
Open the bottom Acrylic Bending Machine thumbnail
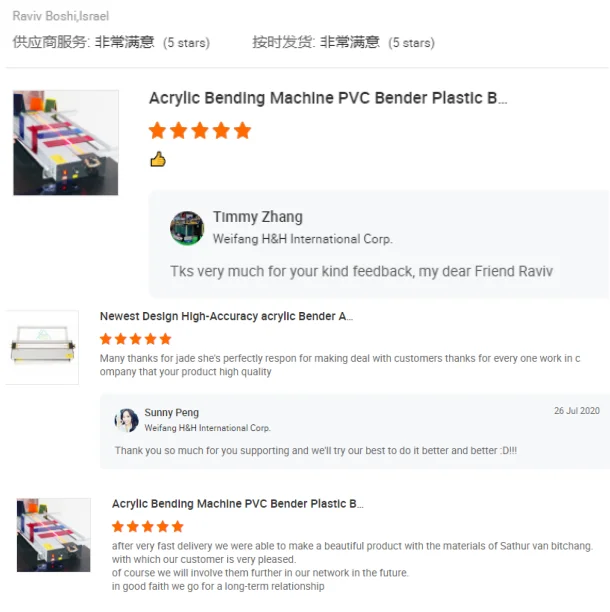pos(53,535)
